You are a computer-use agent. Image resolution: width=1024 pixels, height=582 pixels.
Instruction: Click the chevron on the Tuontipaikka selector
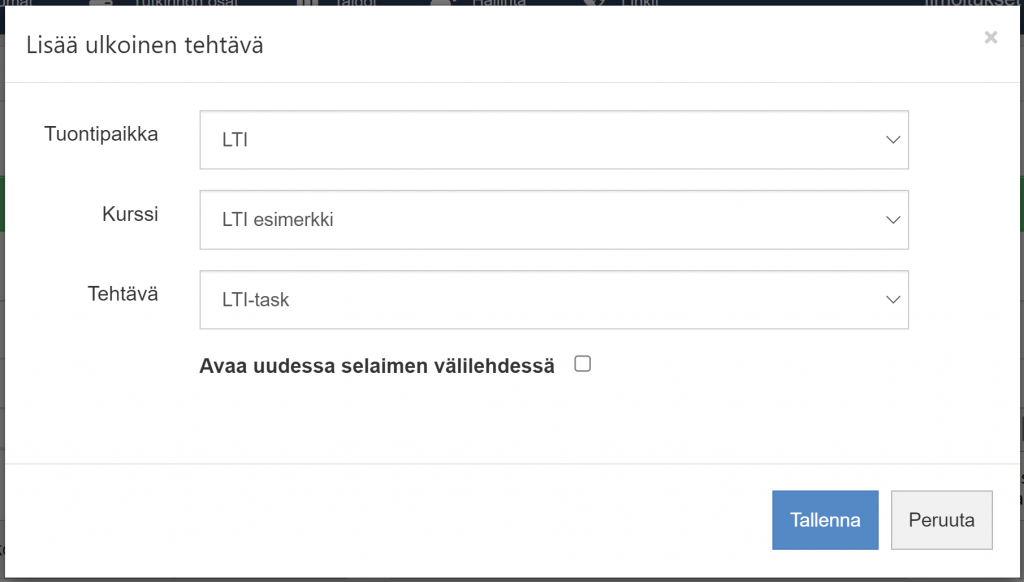[893, 140]
